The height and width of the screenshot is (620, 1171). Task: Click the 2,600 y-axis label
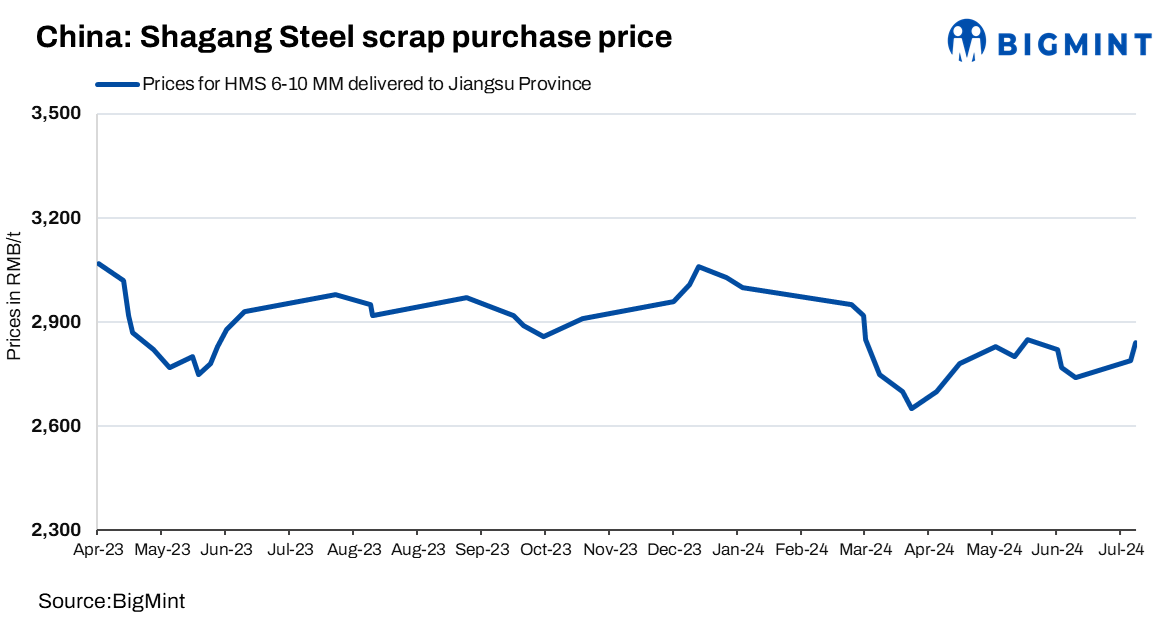(56, 427)
